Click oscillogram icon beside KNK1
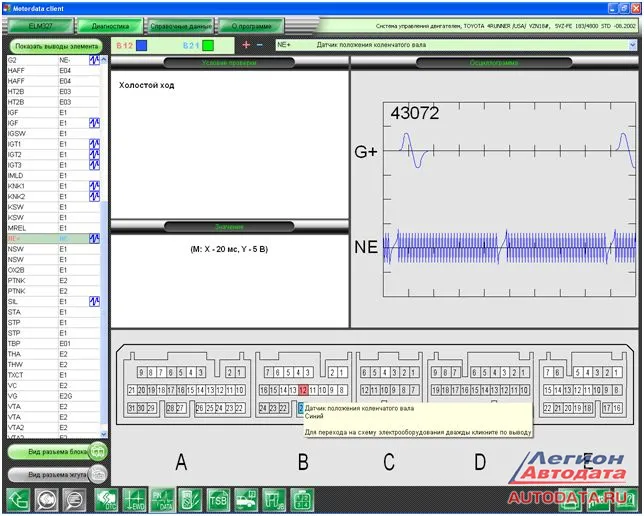Image resolution: width=644 pixels, height=516 pixels. click(94, 186)
